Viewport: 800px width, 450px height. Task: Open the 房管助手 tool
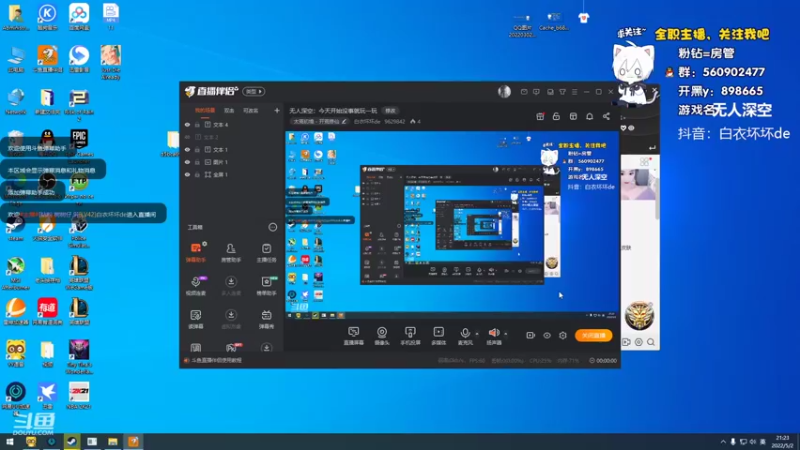coord(231,253)
